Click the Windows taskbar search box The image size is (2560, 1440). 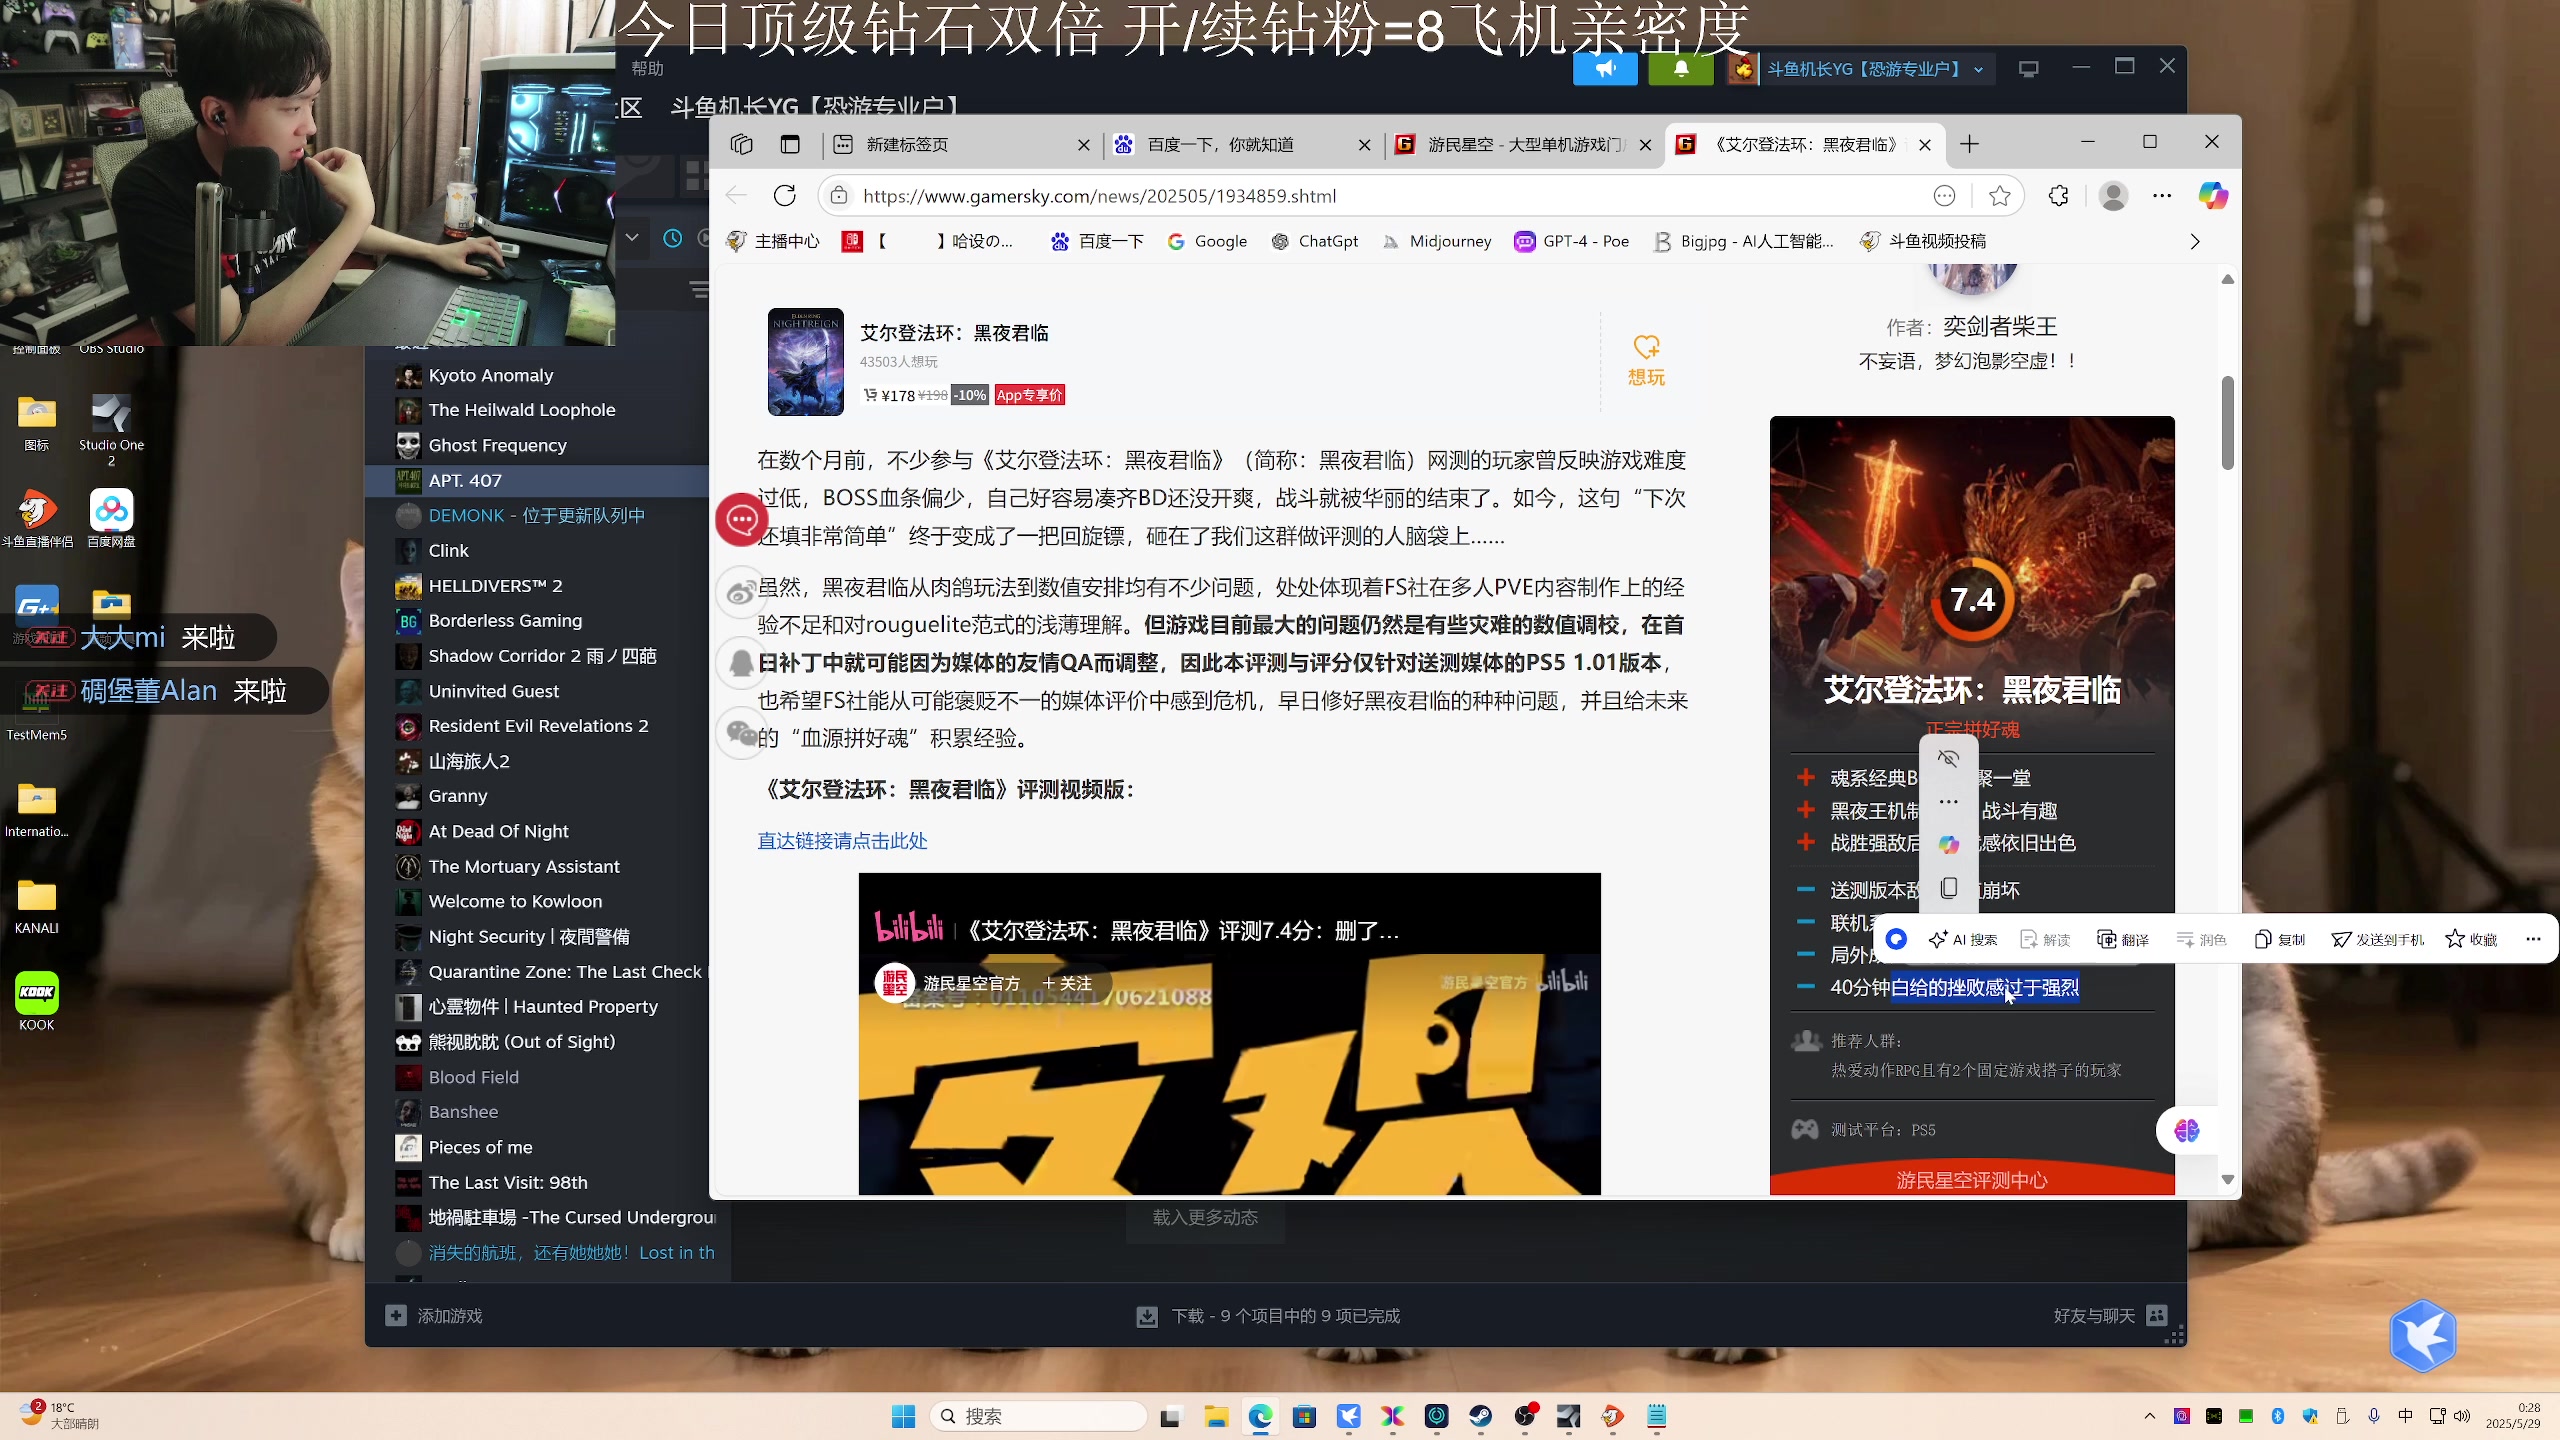(1038, 1416)
